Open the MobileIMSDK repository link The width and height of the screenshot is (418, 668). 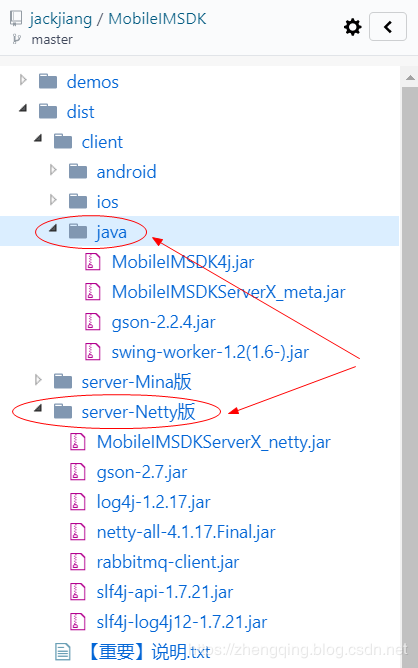click(157, 19)
